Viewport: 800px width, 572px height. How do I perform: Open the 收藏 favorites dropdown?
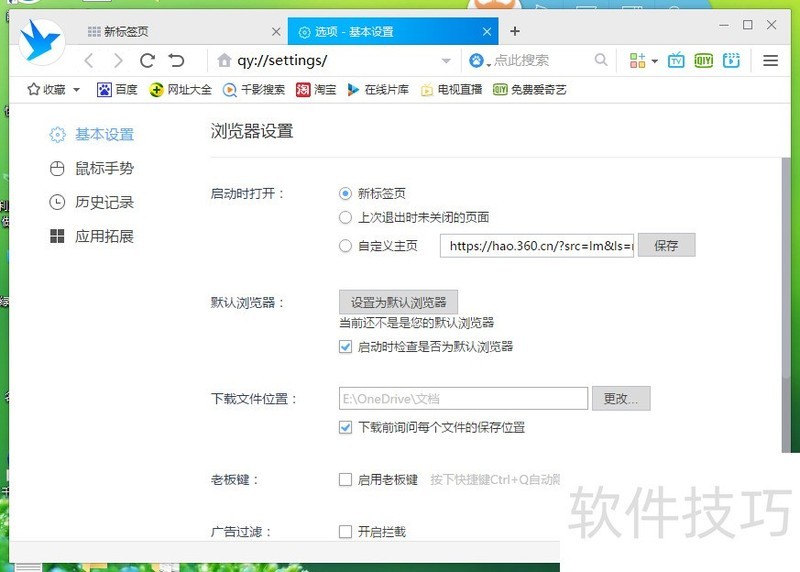[x=54, y=90]
